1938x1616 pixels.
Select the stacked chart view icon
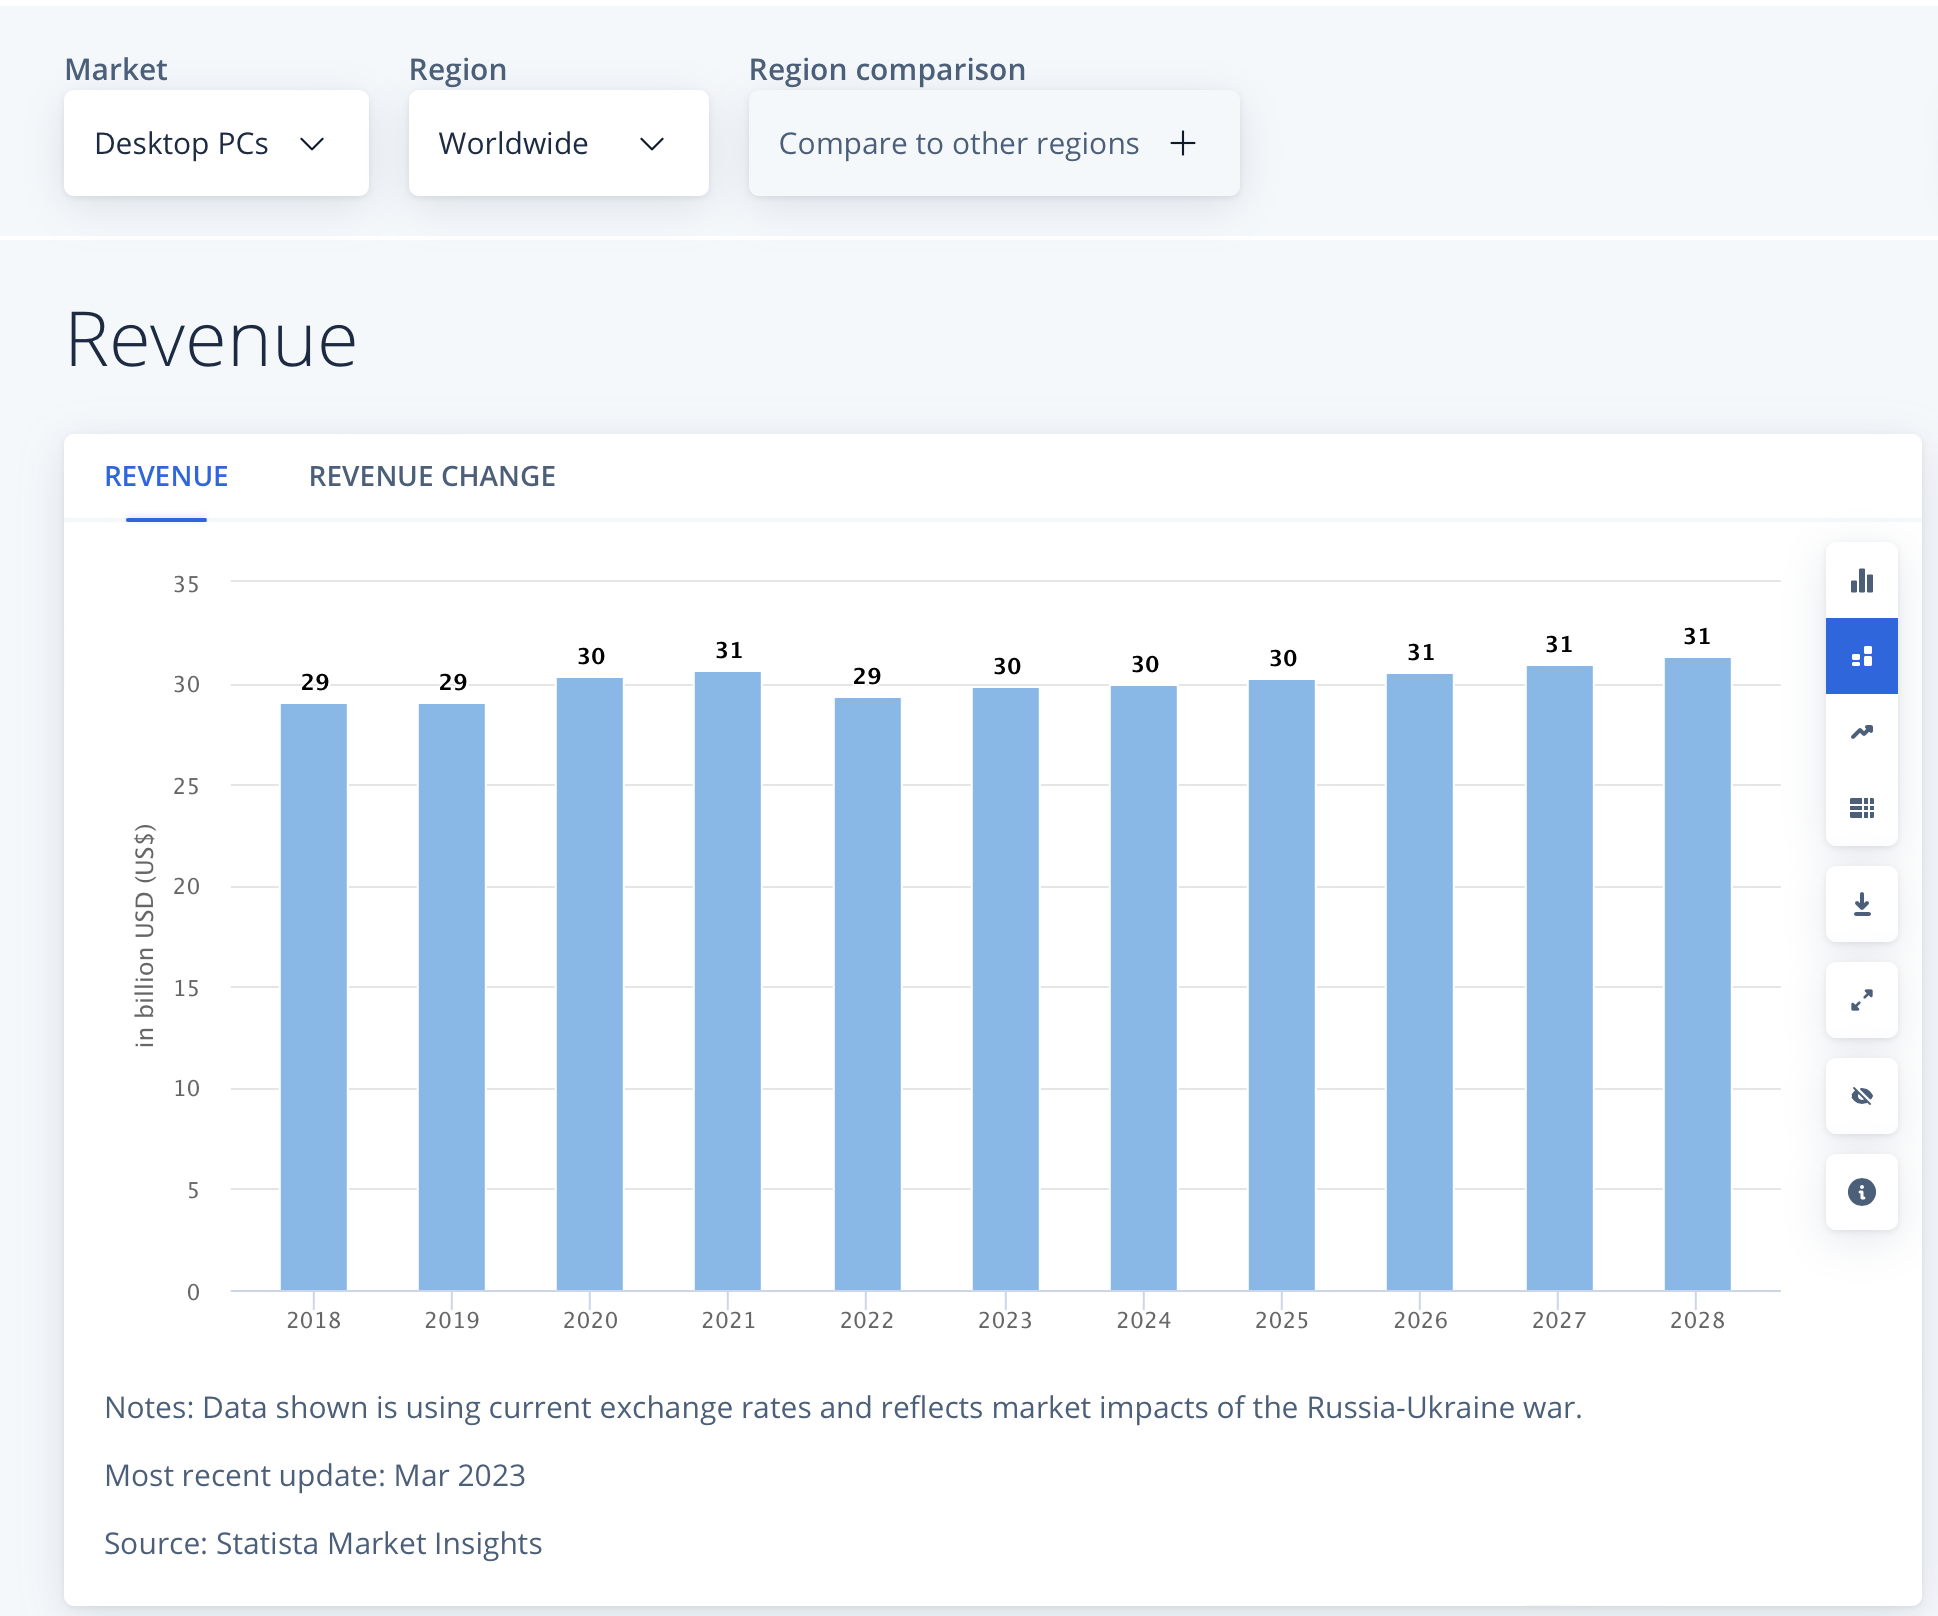tap(1861, 657)
